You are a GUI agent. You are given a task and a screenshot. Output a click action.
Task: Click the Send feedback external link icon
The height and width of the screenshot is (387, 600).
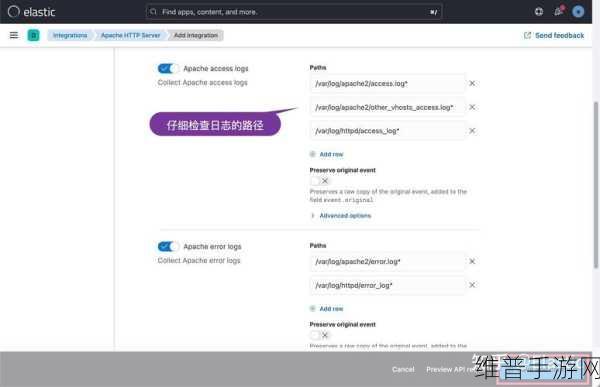tap(527, 35)
